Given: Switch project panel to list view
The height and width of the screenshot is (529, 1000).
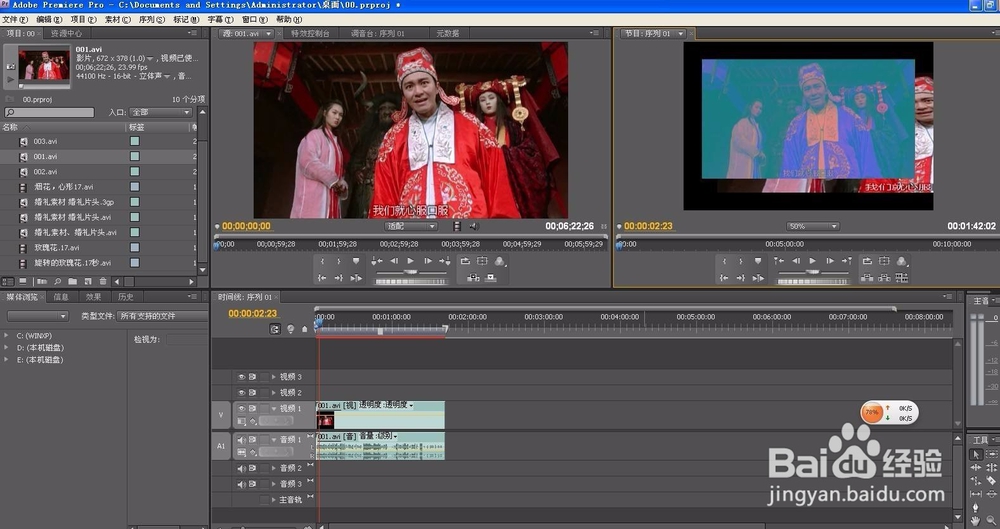Looking at the screenshot, I should coord(8,281).
